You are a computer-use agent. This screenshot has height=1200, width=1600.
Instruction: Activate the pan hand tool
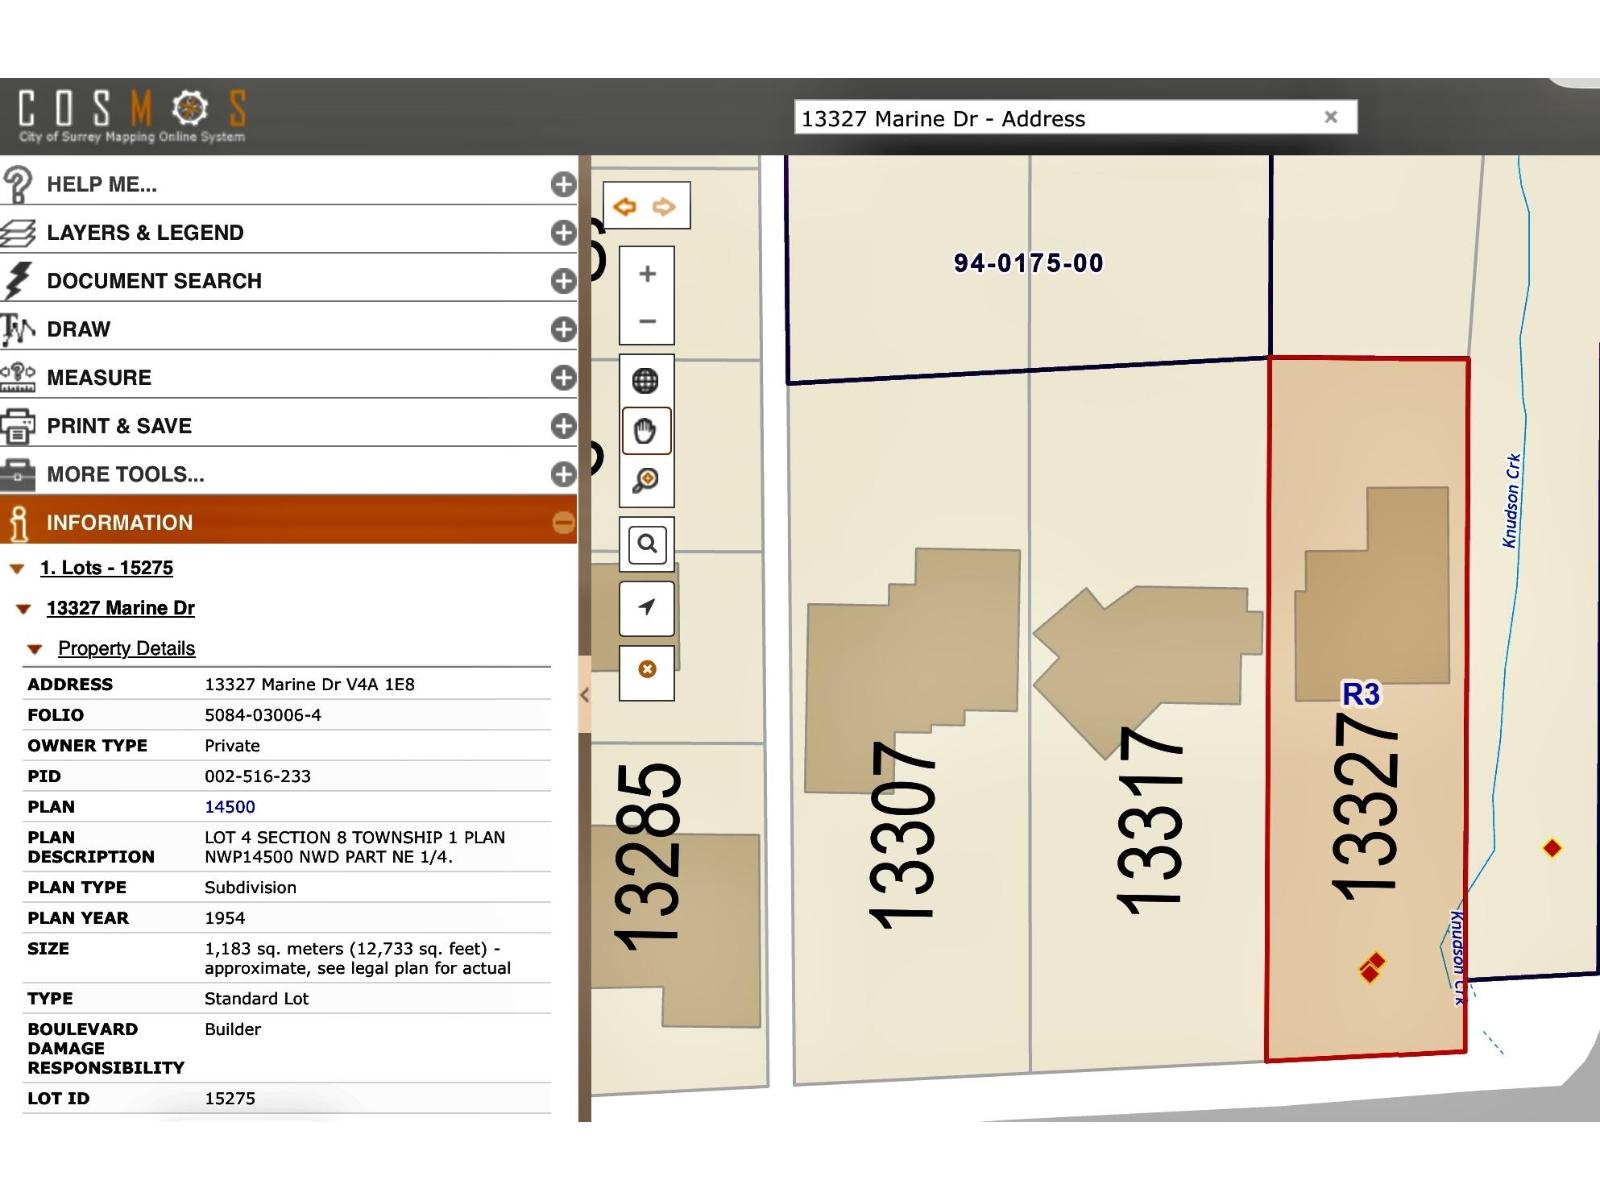[x=646, y=431]
